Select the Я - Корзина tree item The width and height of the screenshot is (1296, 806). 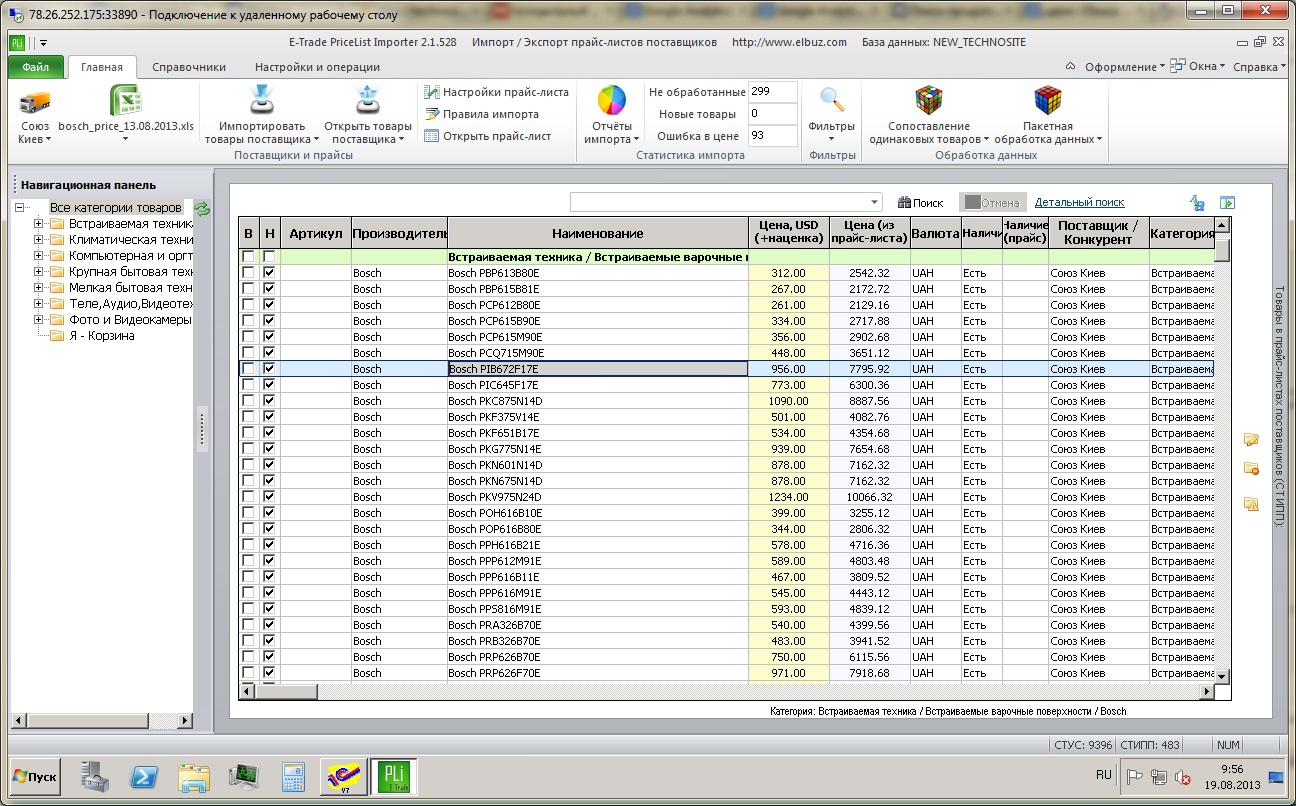pyautogui.click(x=101, y=336)
